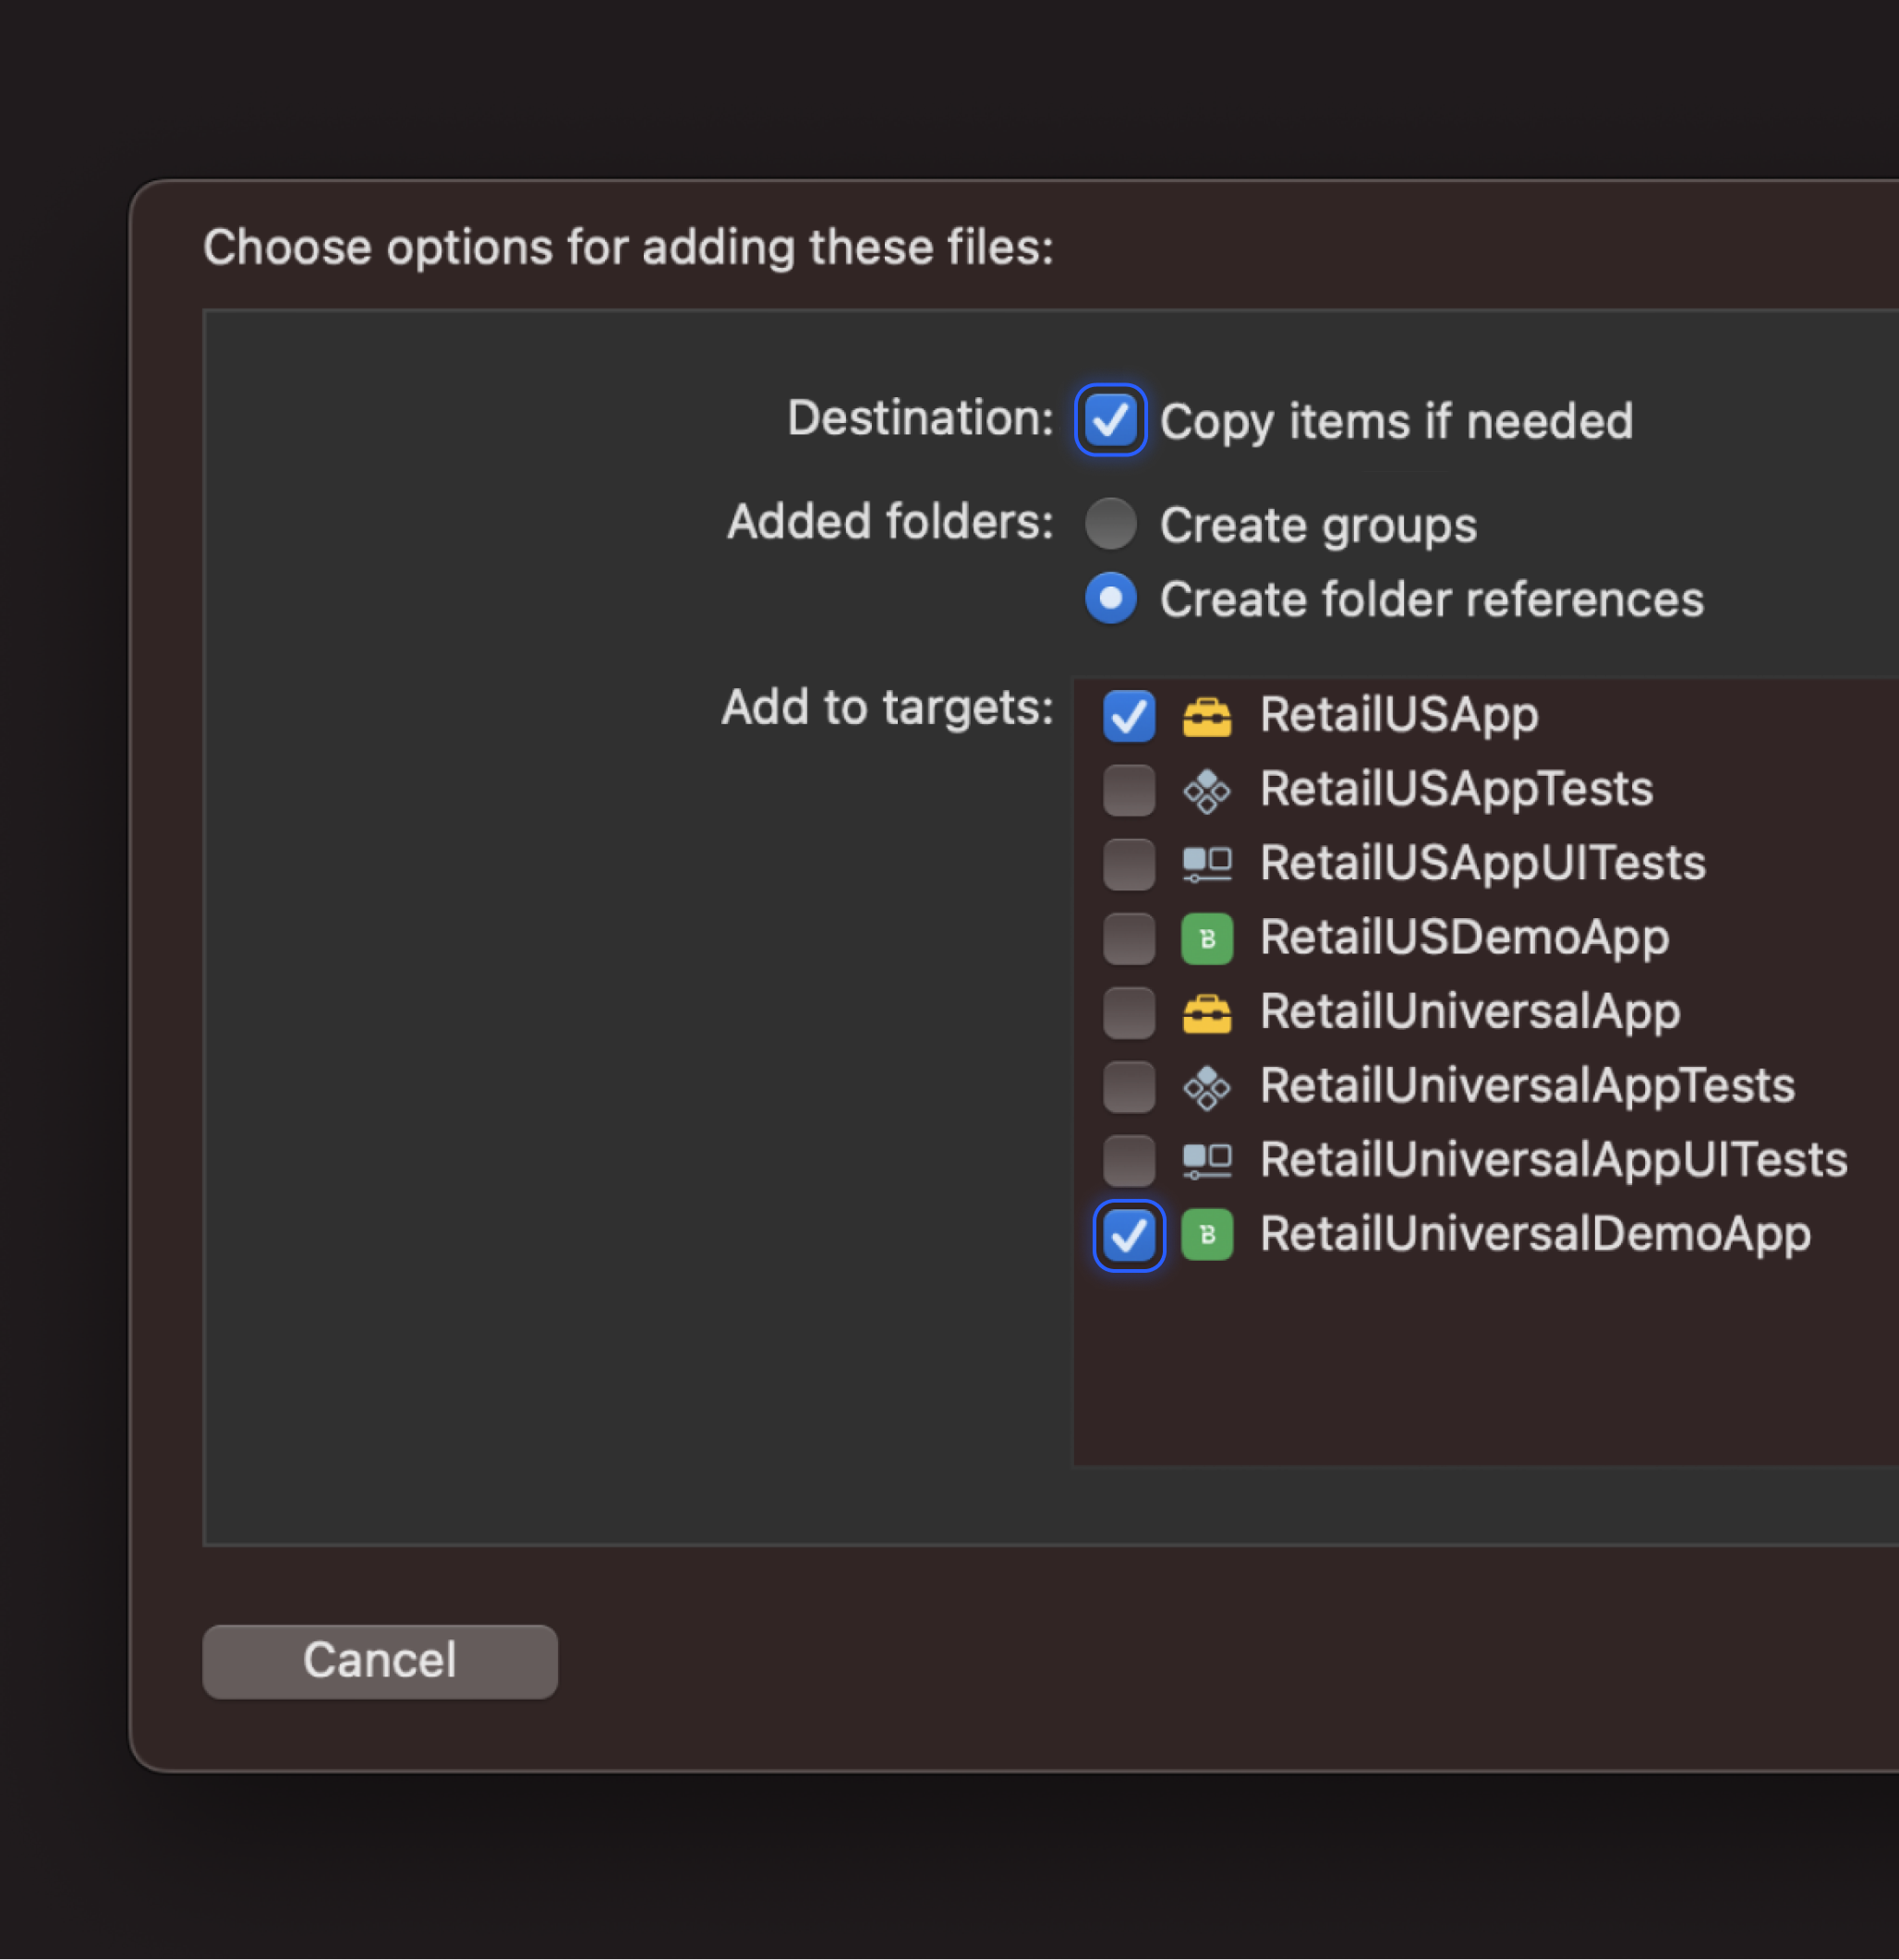Click the green RetailUSDemoApp icon
This screenshot has height=1960, width=1899.
tap(1206, 938)
